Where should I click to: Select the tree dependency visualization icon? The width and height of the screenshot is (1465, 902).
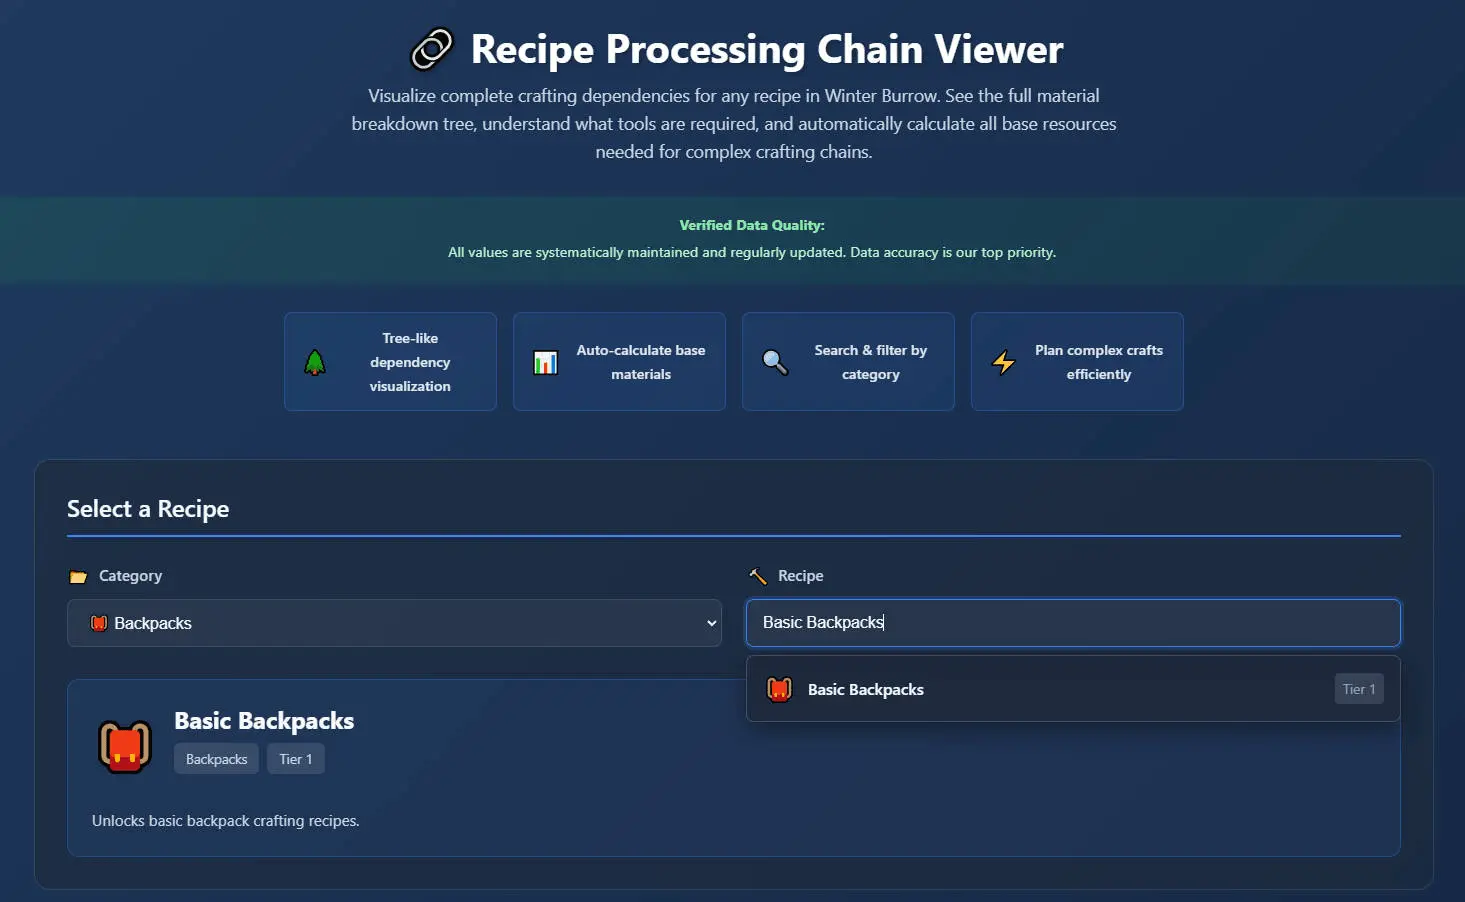316,361
